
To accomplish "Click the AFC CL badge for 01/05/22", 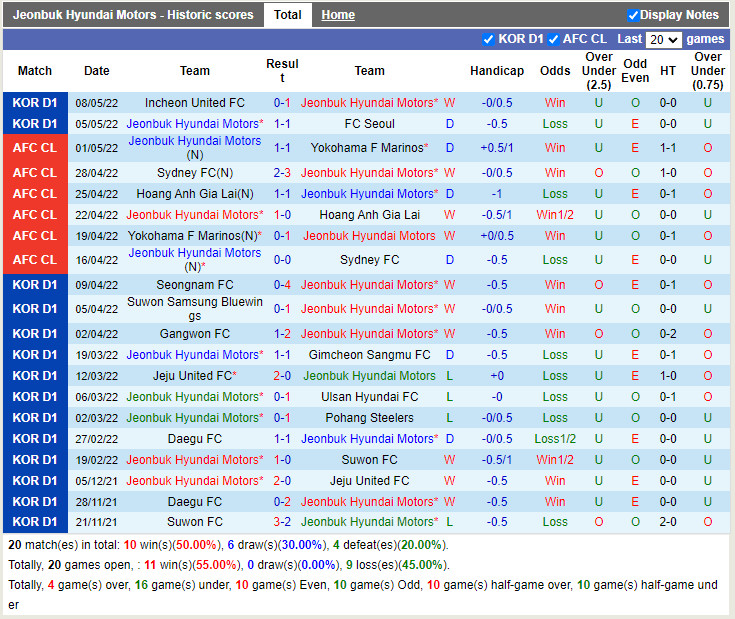I will (x=35, y=148).
